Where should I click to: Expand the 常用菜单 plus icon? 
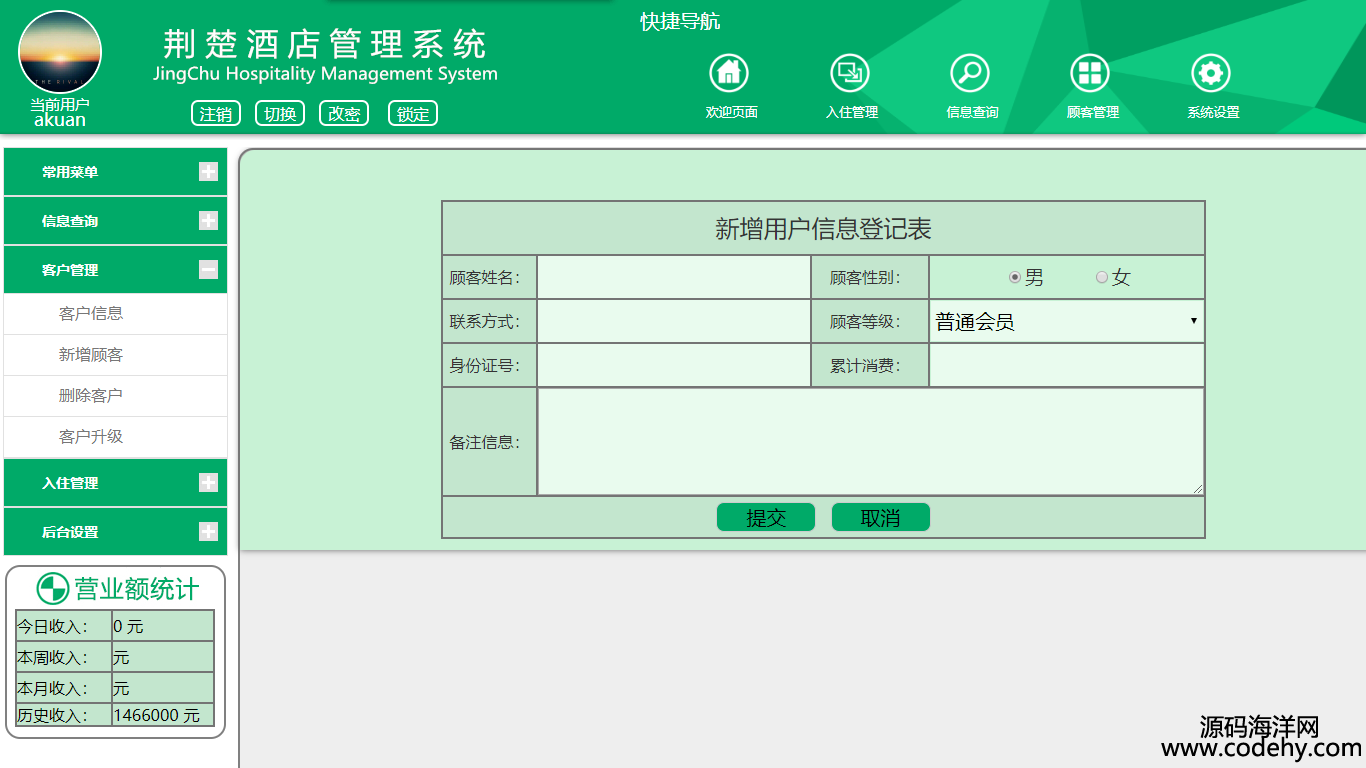(x=208, y=172)
